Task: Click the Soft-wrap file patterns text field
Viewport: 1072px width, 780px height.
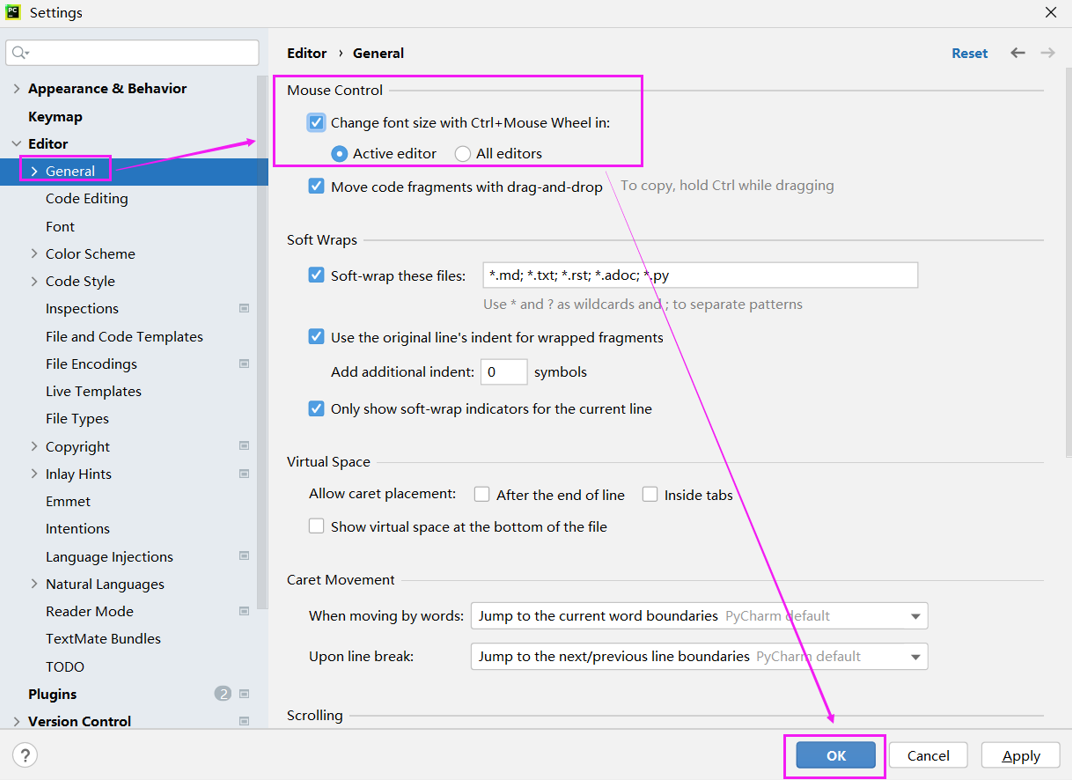Action: point(699,275)
